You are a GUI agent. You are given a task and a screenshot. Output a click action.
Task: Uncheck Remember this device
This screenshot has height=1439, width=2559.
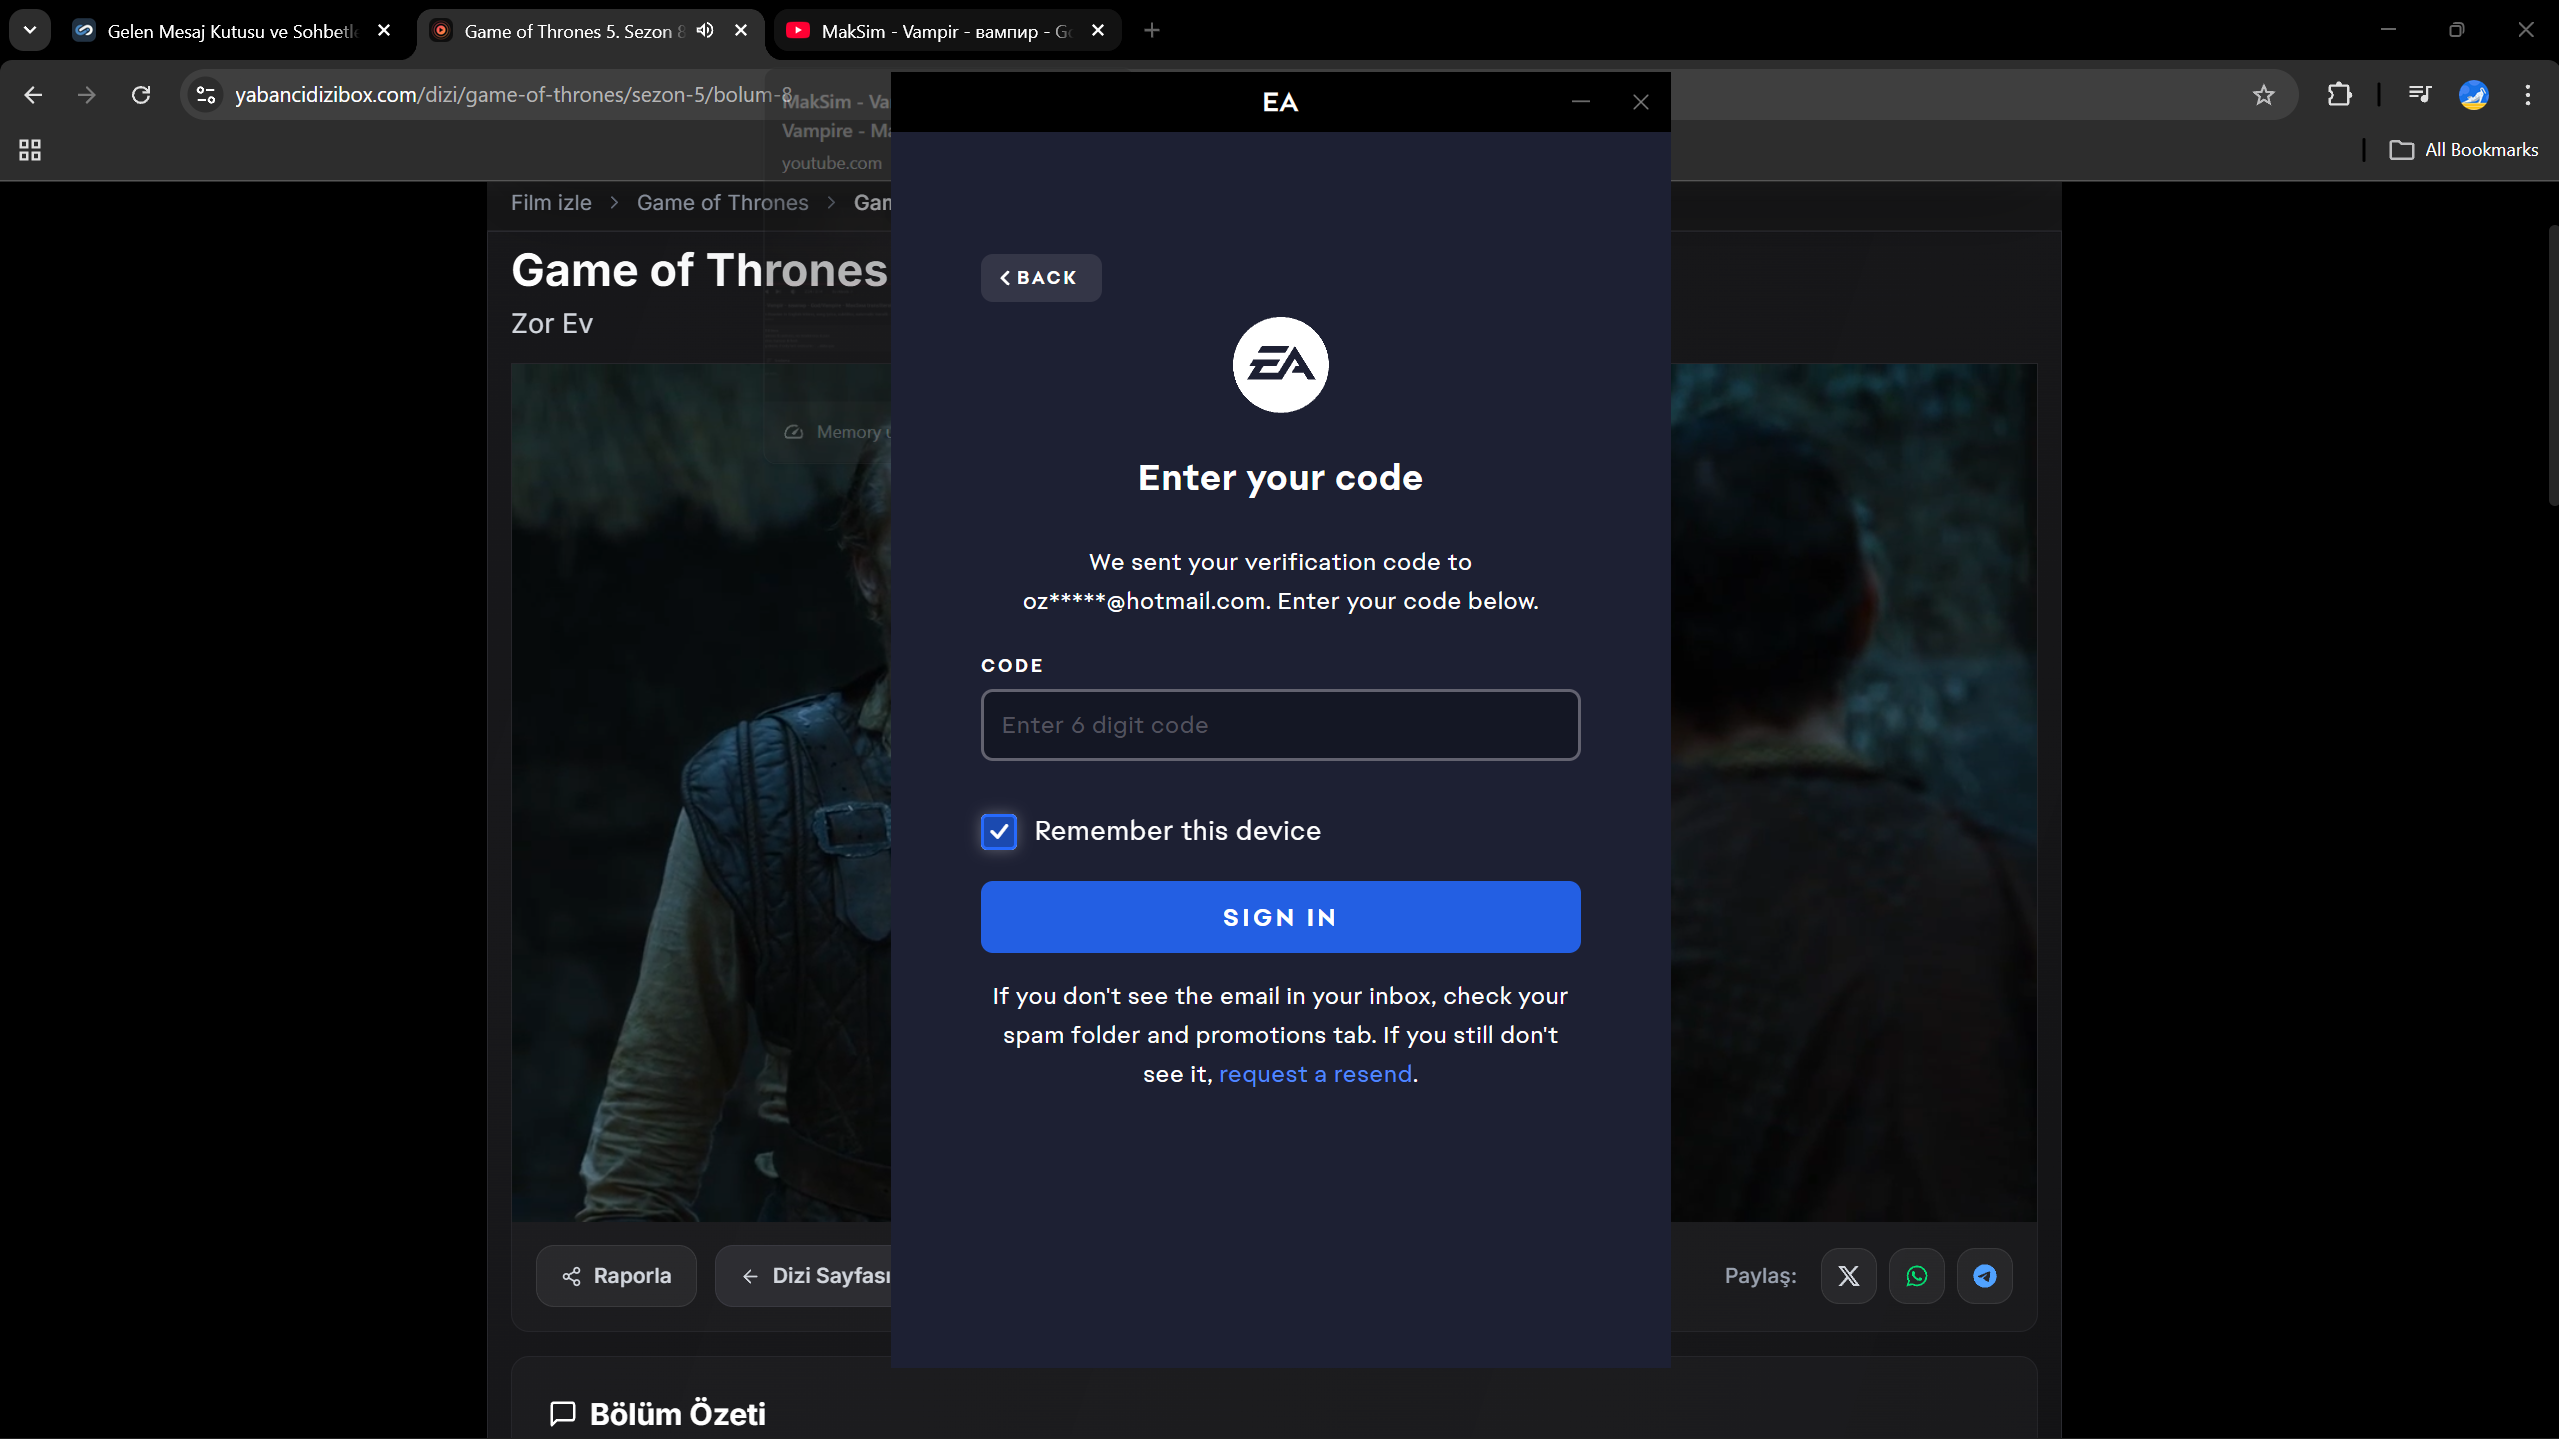coord(999,831)
